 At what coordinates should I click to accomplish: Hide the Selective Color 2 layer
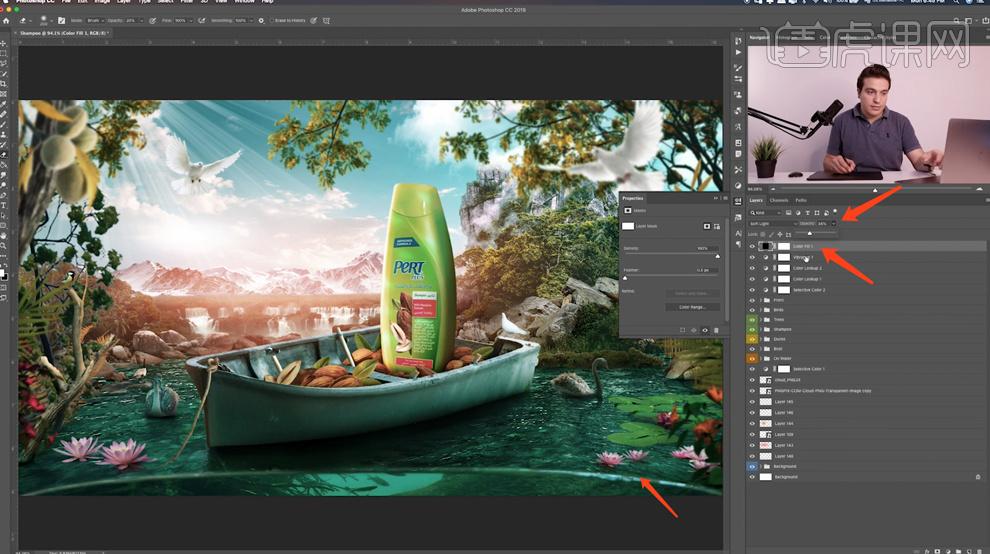(x=752, y=290)
